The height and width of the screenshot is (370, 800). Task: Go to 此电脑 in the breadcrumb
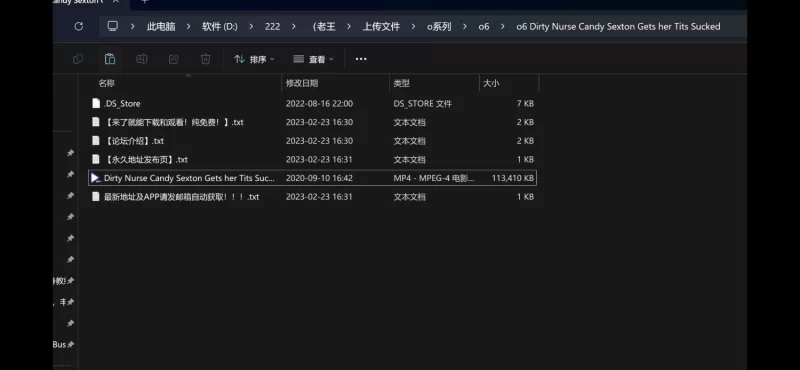(161, 27)
